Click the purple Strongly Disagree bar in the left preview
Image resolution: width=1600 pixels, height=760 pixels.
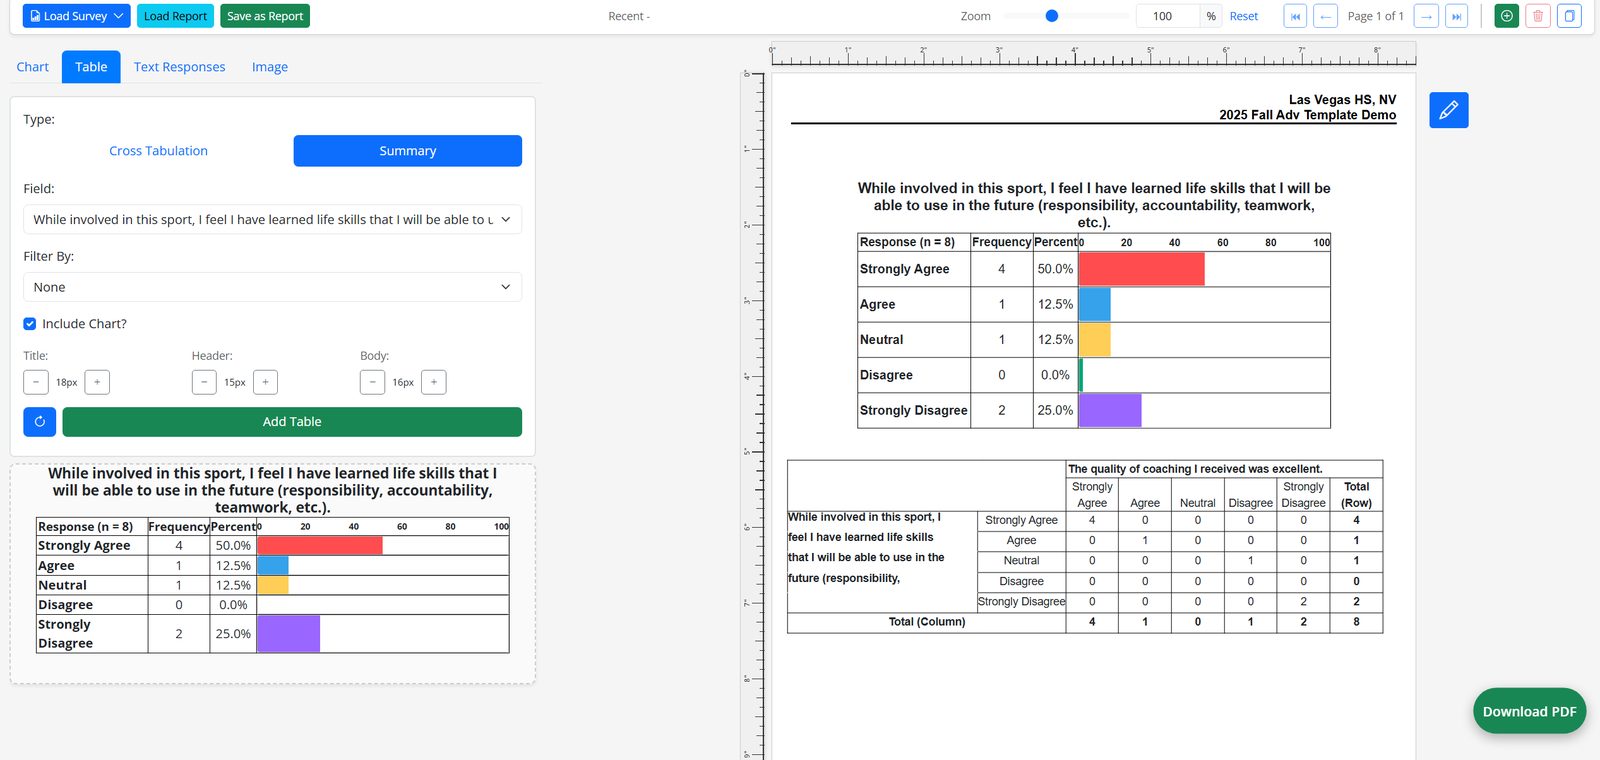point(289,634)
